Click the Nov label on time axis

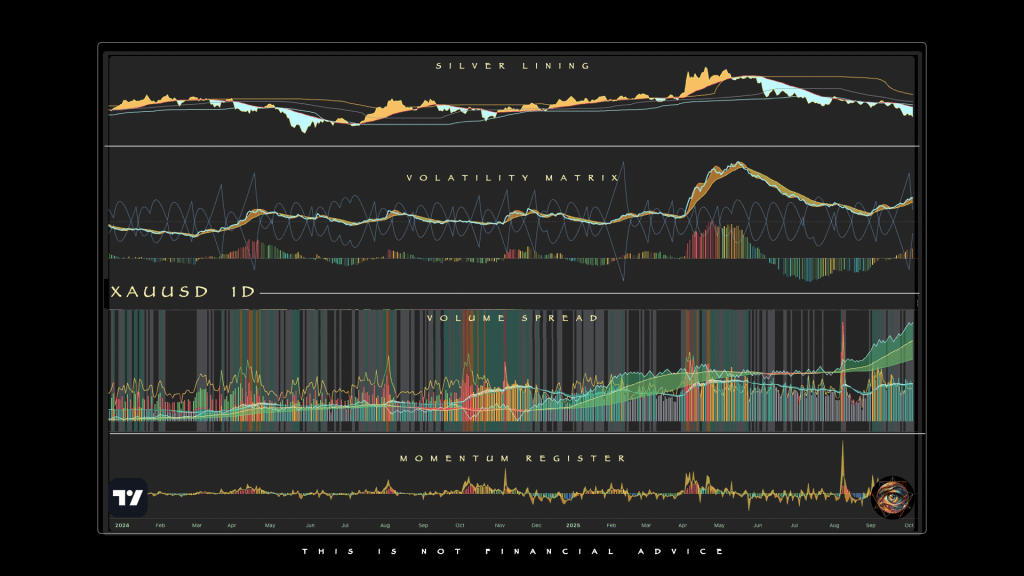coord(500,525)
